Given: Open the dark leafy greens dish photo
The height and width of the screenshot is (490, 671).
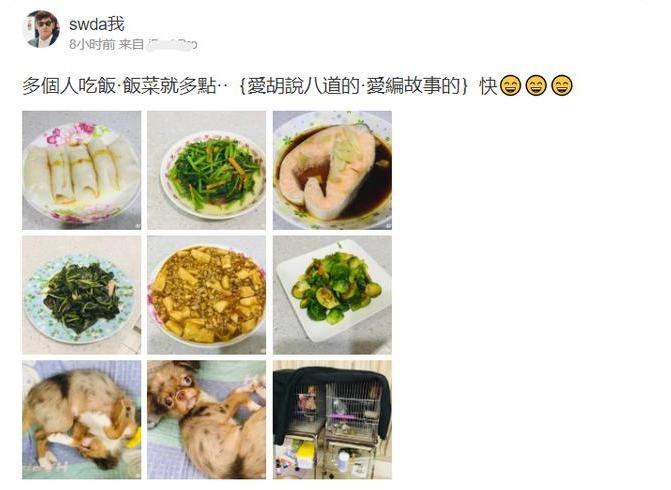Looking at the screenshot, I should [x=82, y=295].
